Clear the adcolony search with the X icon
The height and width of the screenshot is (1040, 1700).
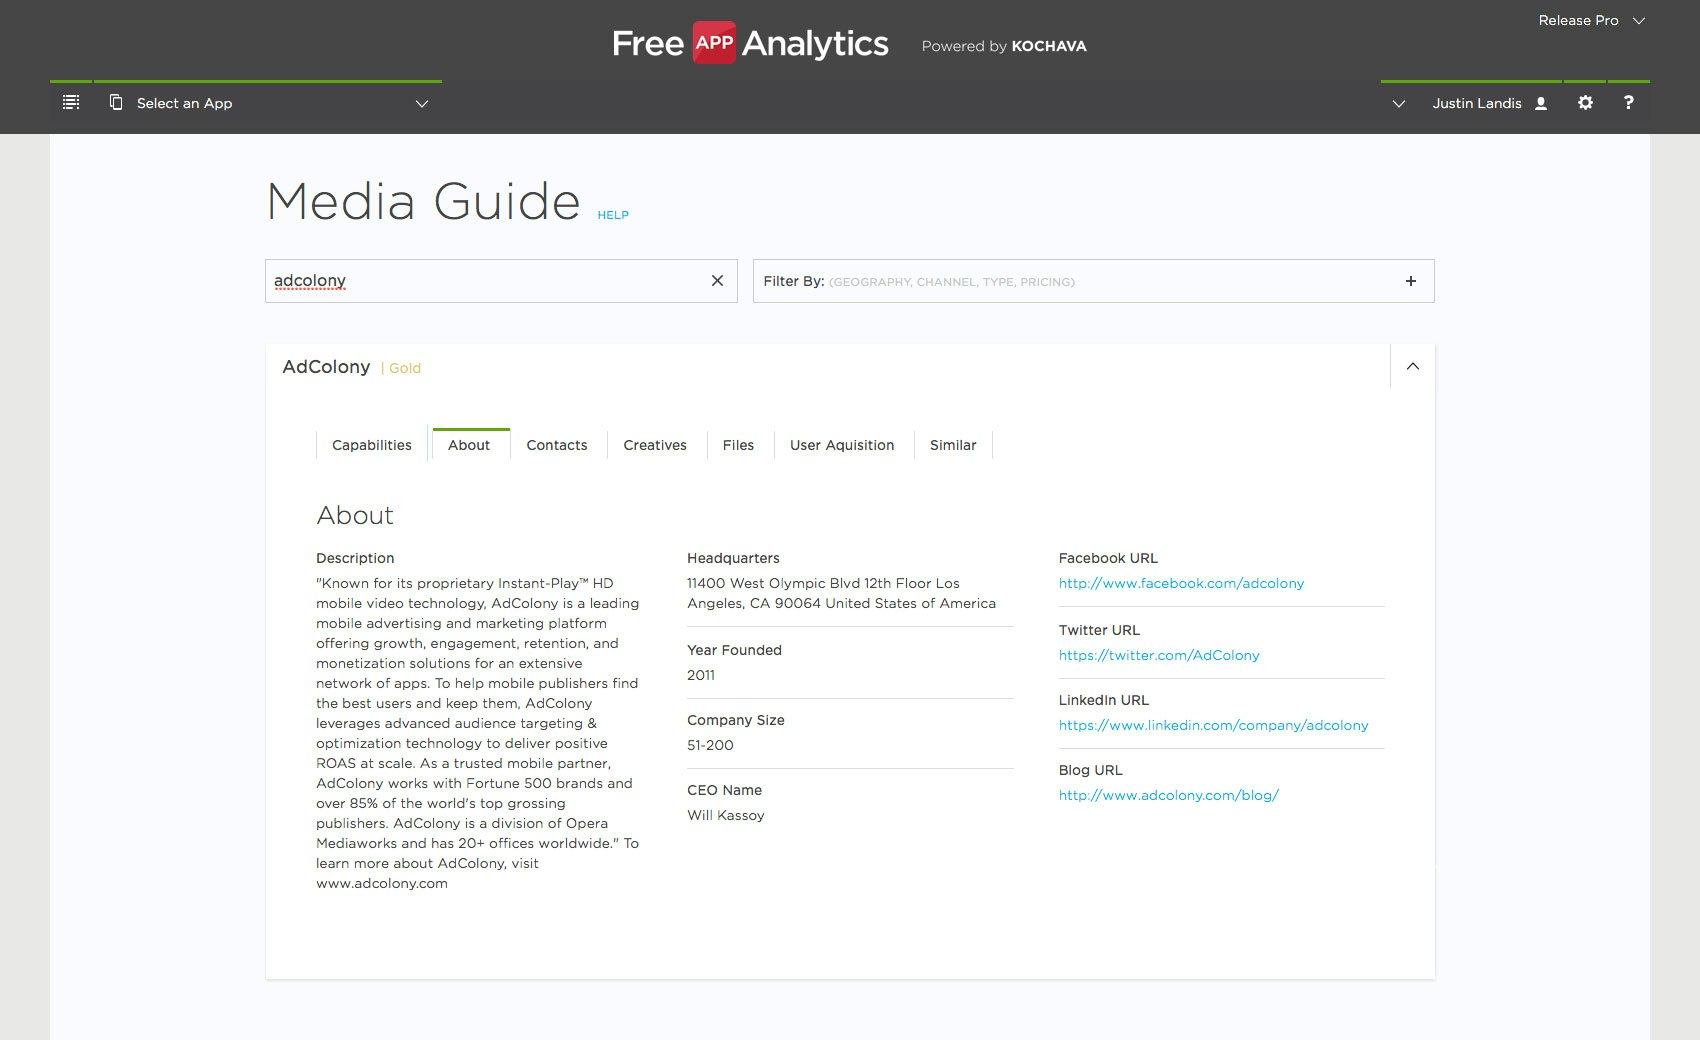coord(717,281)
